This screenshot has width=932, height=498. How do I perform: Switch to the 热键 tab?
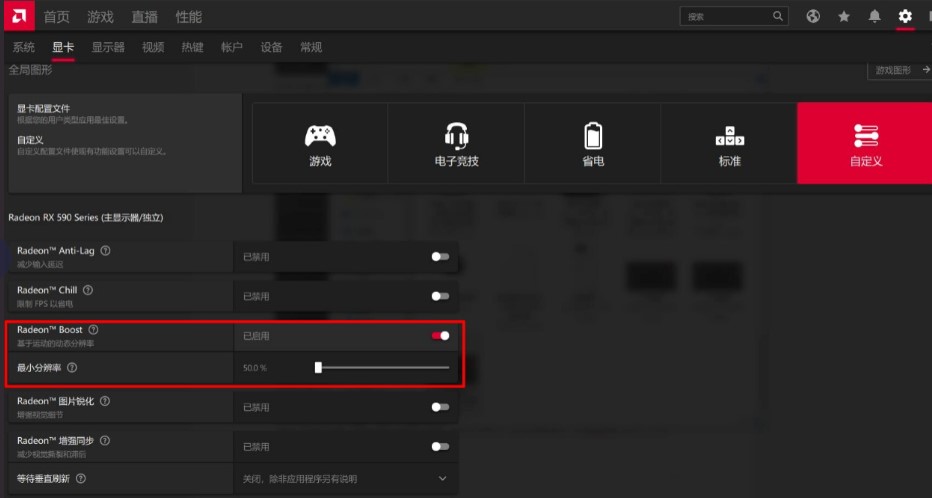tap(192, 48)
